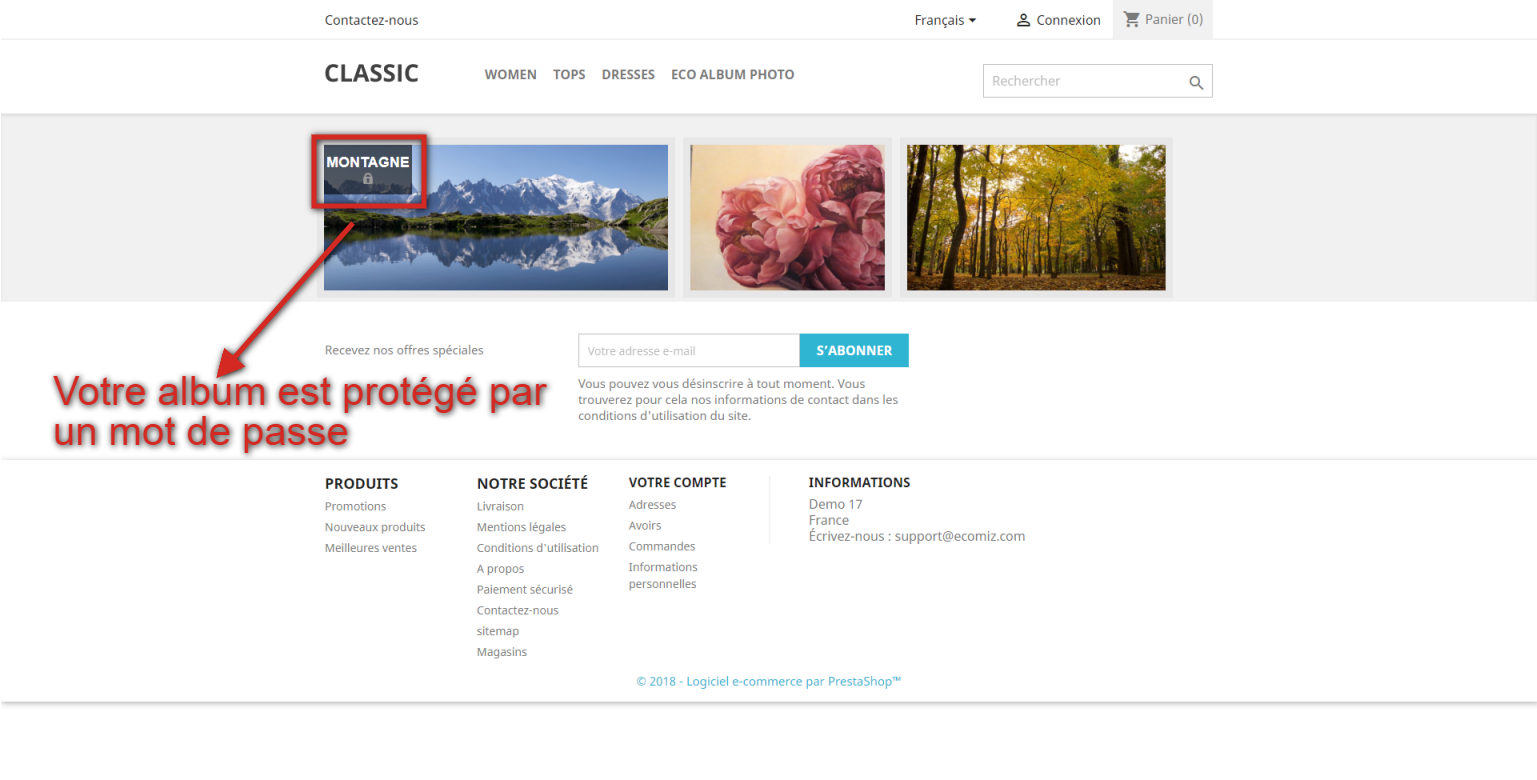Open the autumn forest album thumbnail
1537x780 pixels.
[x=1036, y=217]
